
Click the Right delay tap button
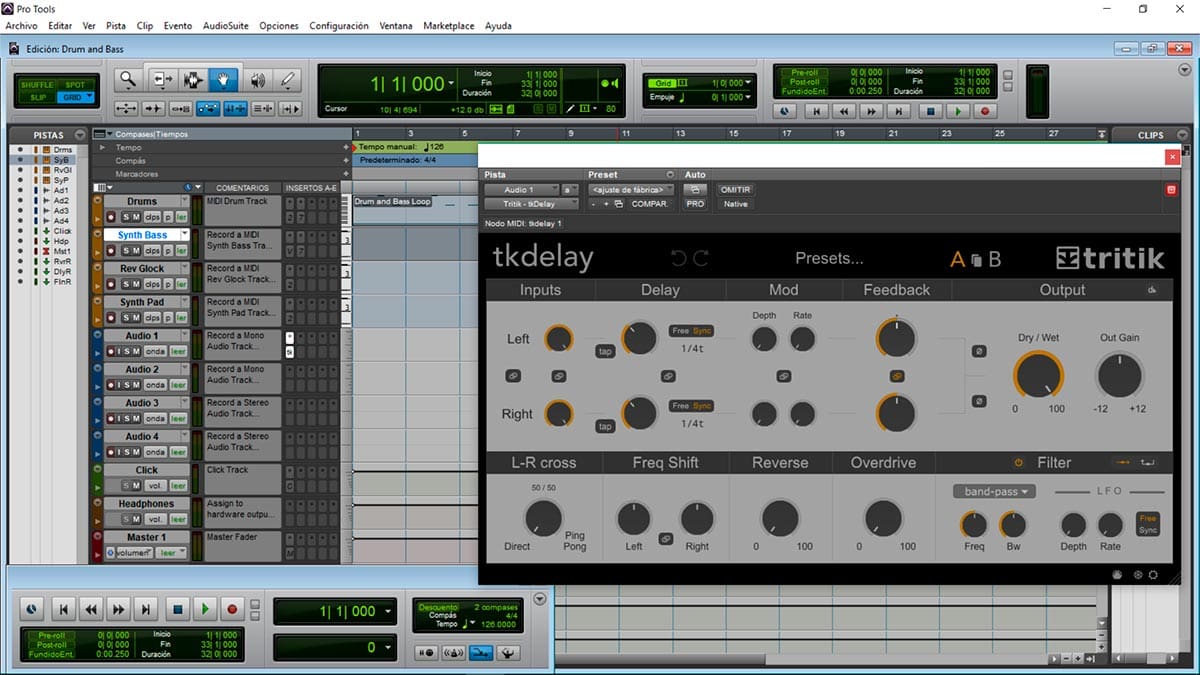pyautogui.click(x=605, y=426)
